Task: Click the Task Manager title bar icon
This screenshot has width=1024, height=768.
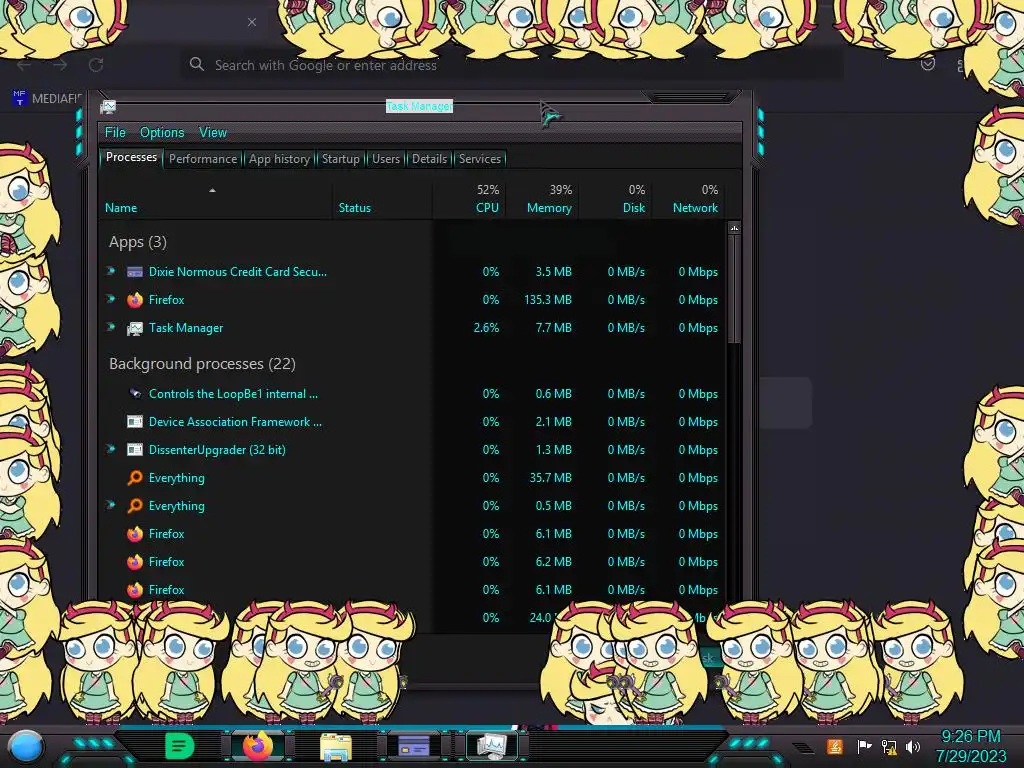Action: point(108,106)
